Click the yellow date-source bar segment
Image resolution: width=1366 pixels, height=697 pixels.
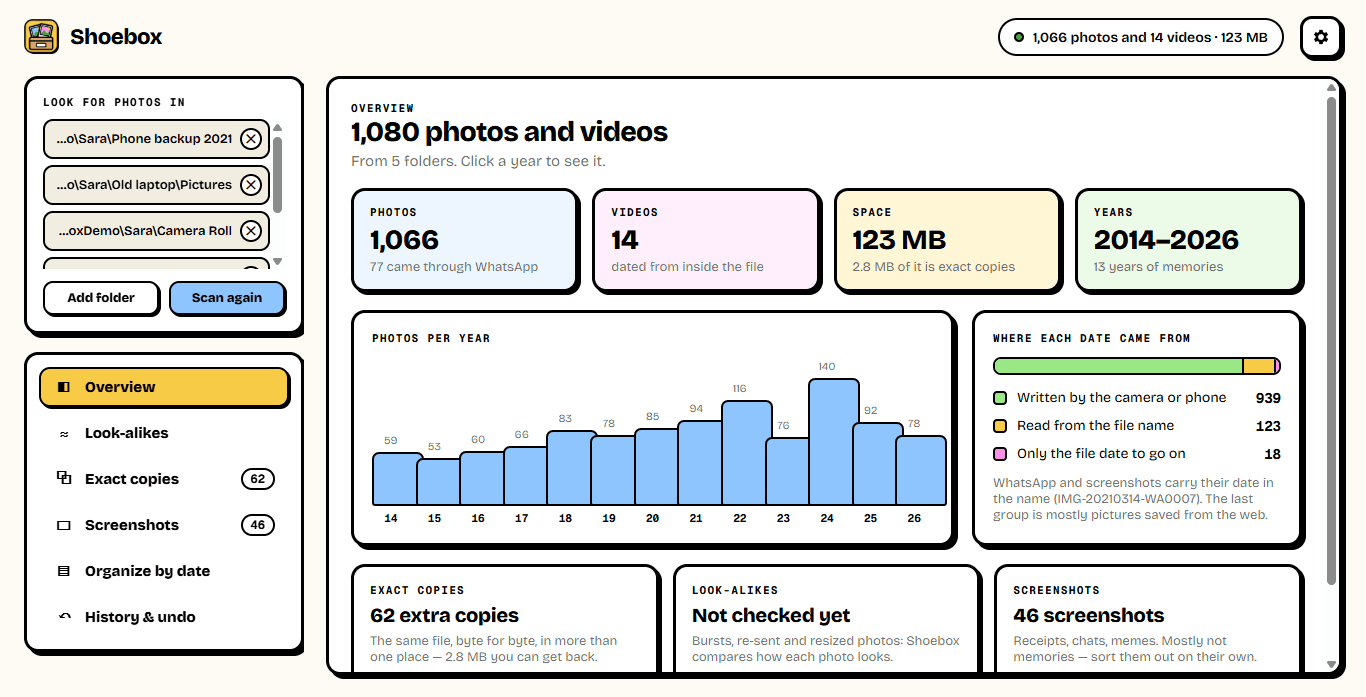pos(1259,367)
